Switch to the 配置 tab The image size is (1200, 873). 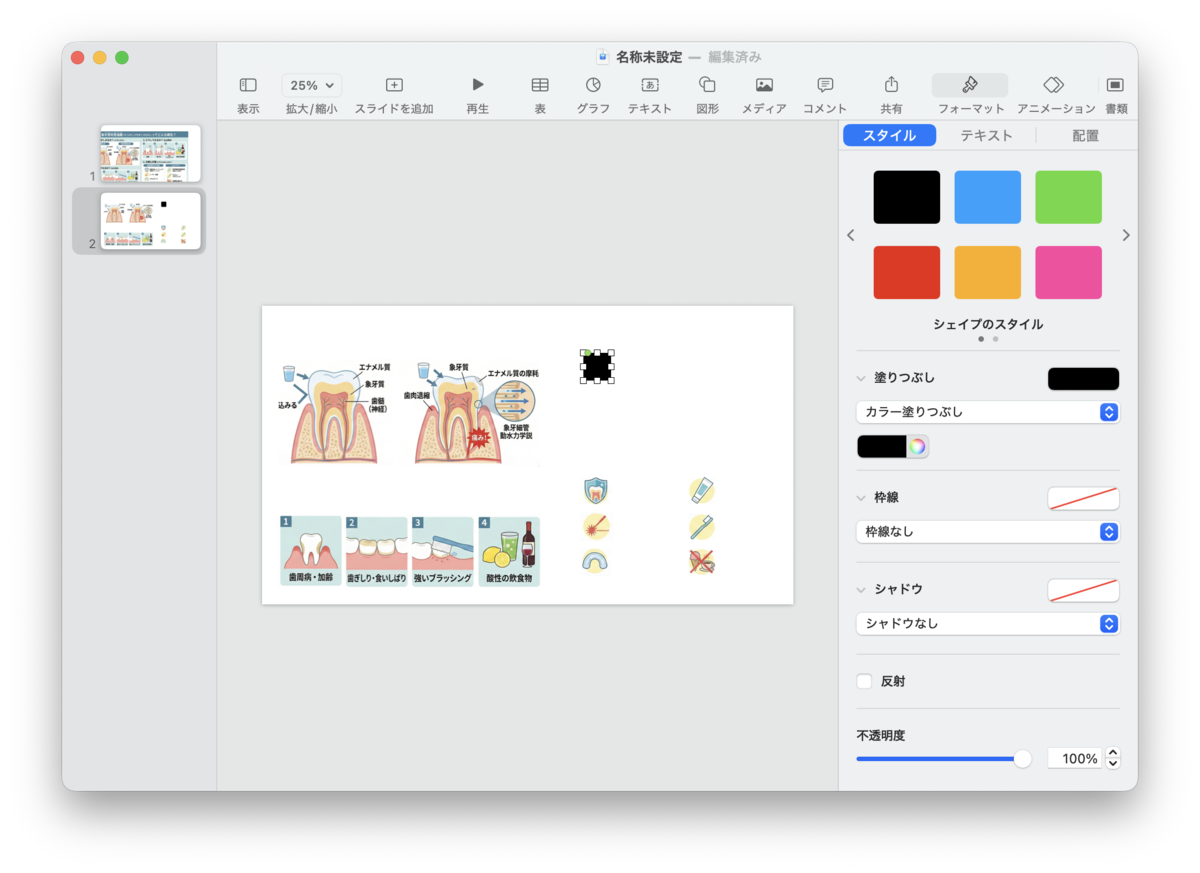[1085, 136]
